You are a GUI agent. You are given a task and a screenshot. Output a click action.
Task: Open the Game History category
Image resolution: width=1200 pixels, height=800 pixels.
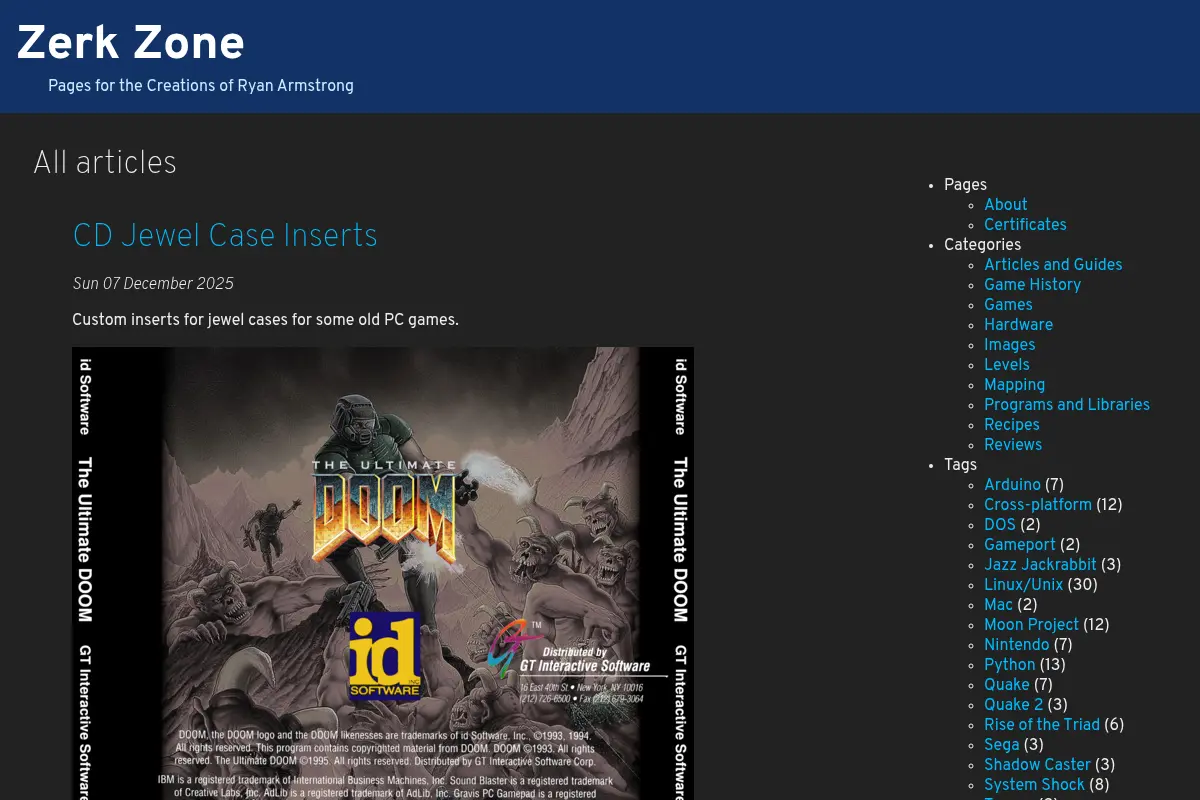point(1032,285)
